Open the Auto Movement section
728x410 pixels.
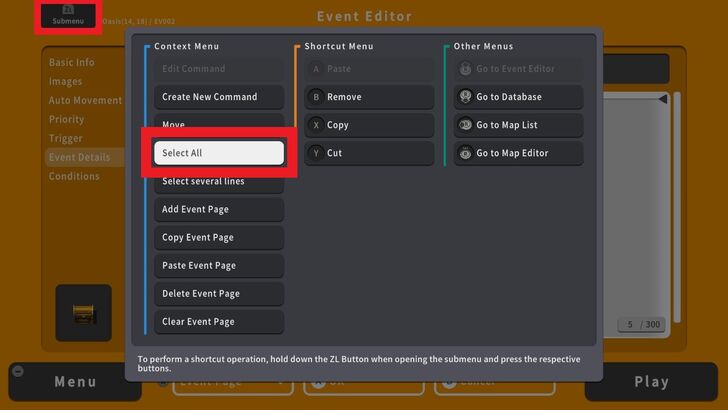point(85,100)
